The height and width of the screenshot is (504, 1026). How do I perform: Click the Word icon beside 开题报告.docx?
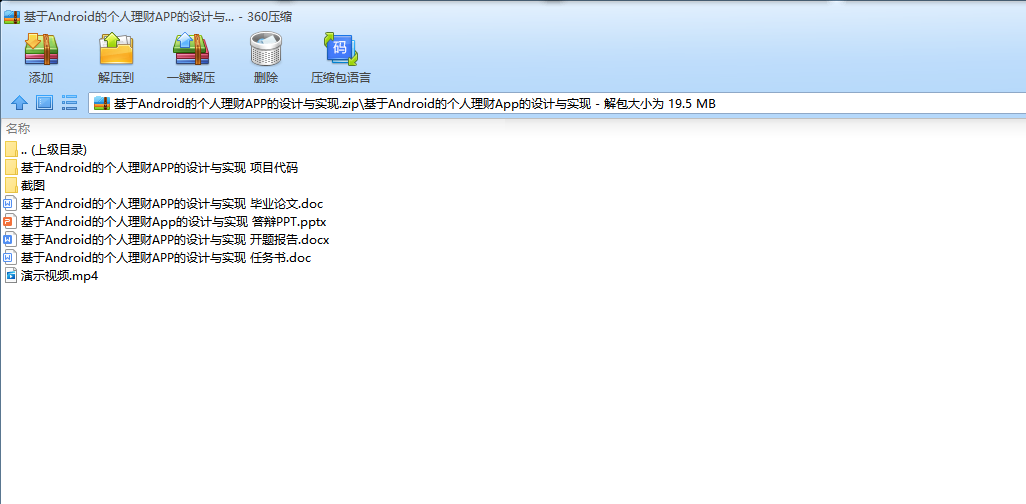point(10,240)
